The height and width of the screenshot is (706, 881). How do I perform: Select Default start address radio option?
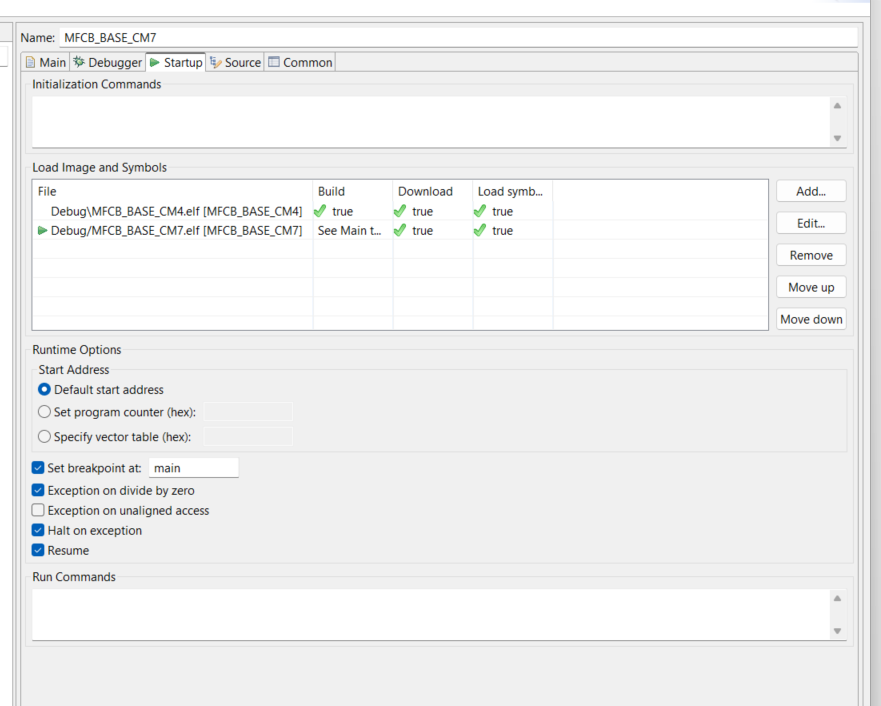44,390
